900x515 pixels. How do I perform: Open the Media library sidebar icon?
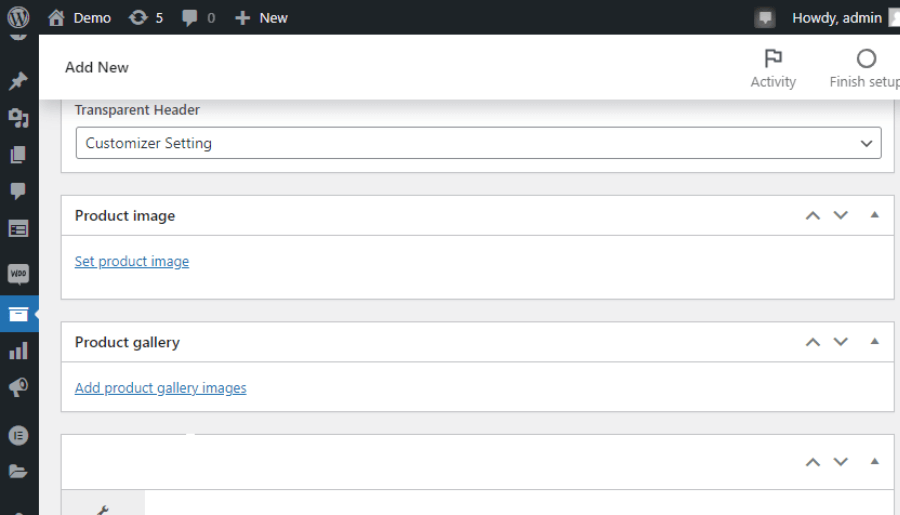click(x=18, y=118)
